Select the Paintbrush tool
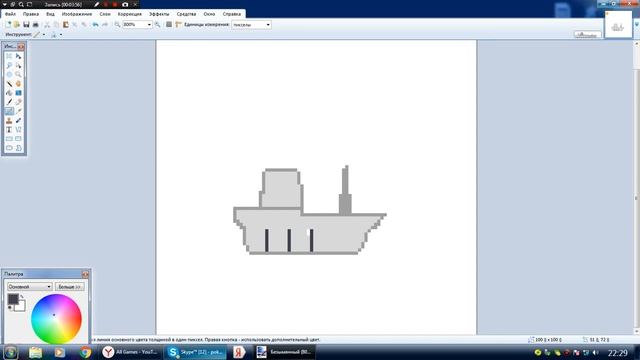The image size is (640, 360). (x=9, y=102)
